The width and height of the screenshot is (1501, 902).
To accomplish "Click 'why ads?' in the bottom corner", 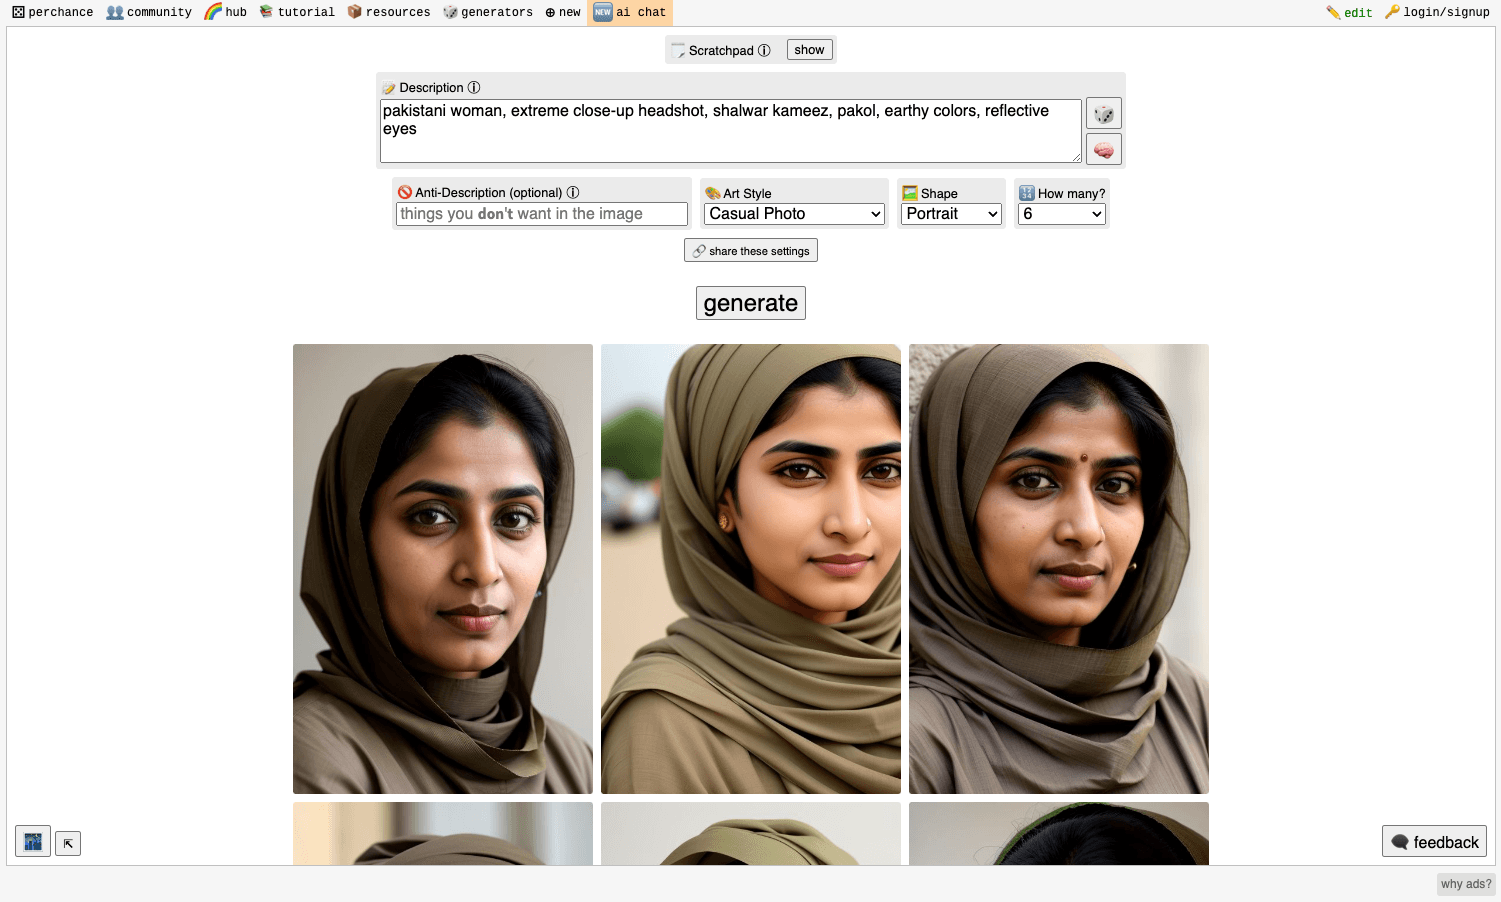I will pyautogui.click(x=1465, y=883).
